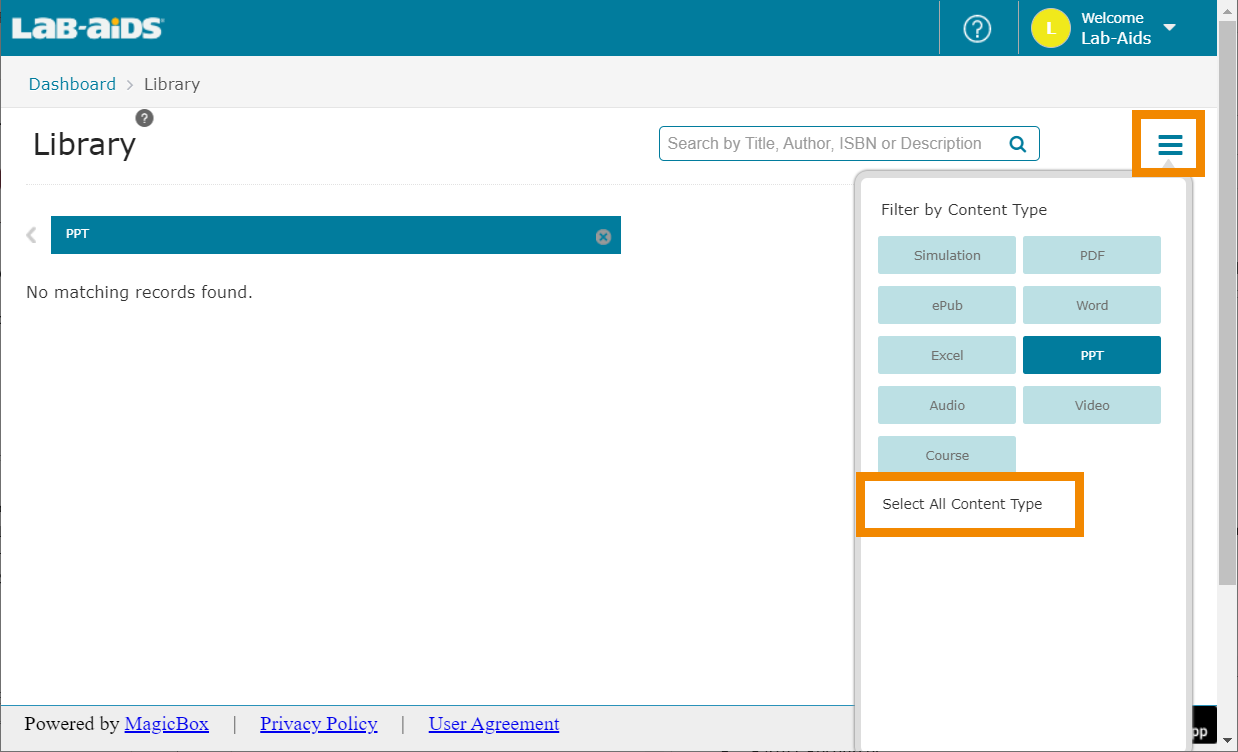Choose Select All Content Type

pos(962,504)
